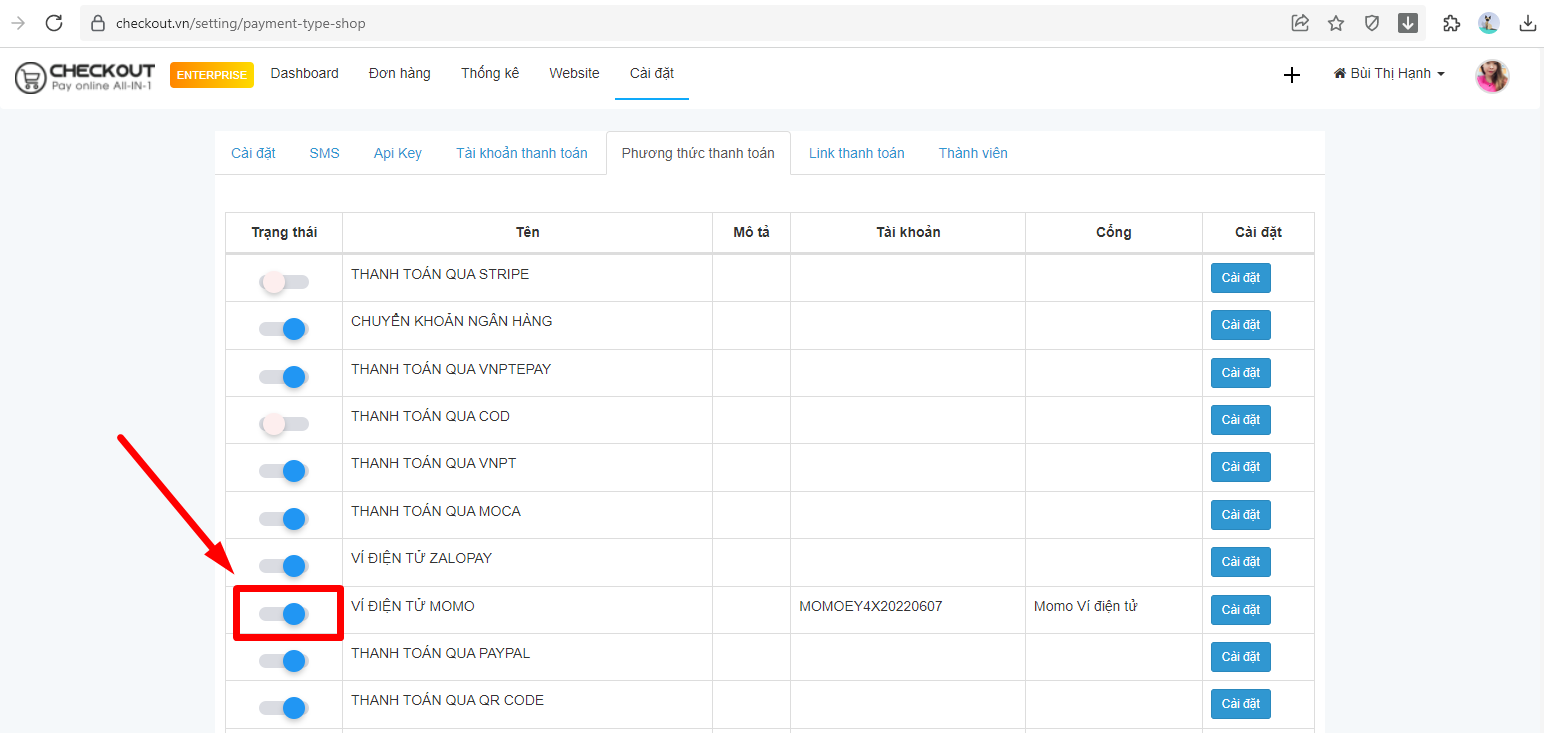Click the lock icon in address bar
The height and width of the screenshot is (733, 1544).
(97, 23)
